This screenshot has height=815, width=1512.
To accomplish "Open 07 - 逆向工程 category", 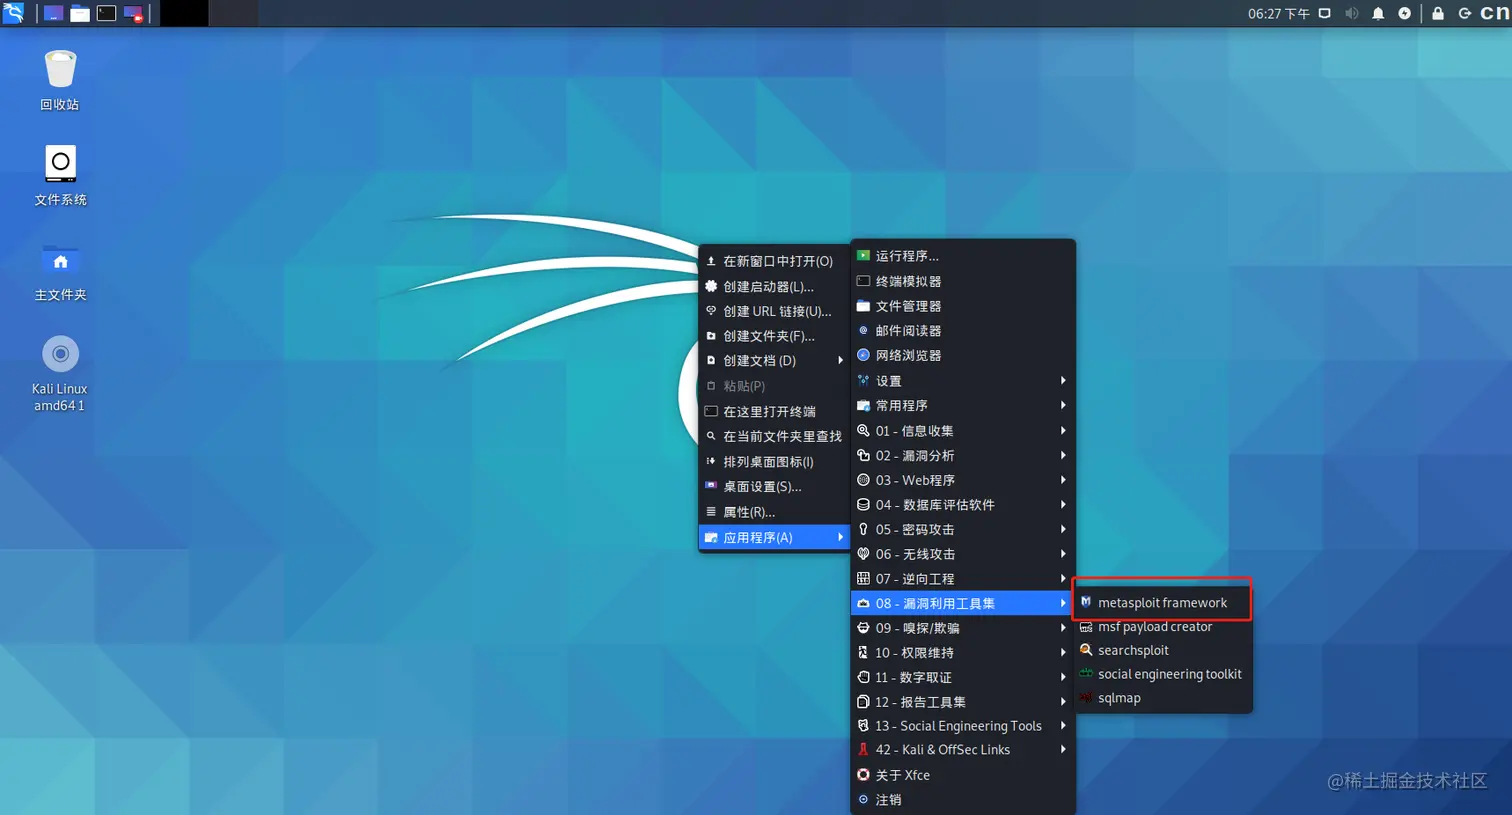I will point(963,579).
